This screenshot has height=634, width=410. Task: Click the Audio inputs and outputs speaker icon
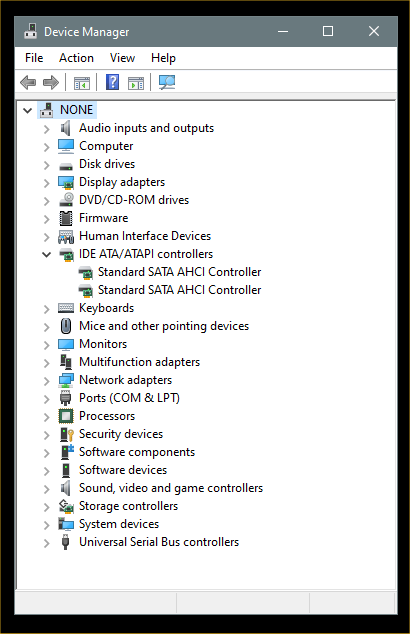[x=66, y=128]
